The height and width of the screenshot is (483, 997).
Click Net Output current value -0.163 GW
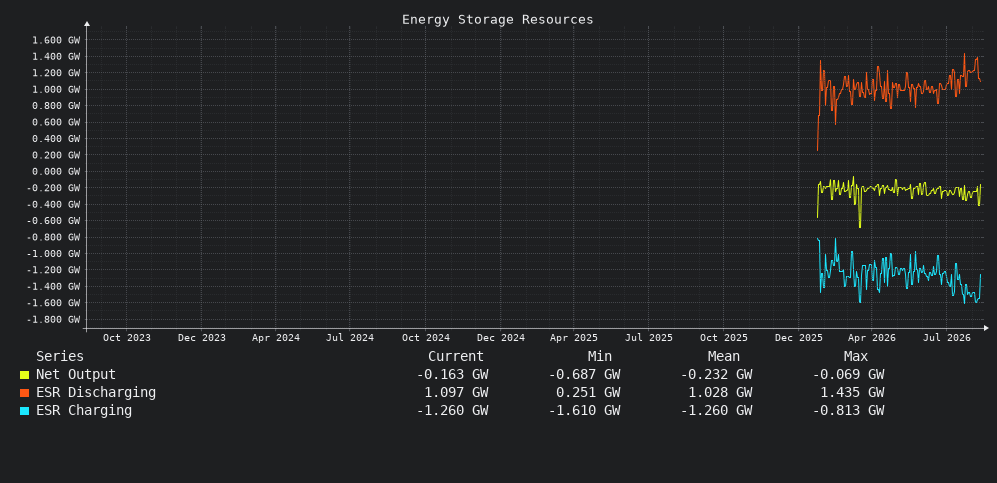tap(453, 375)
